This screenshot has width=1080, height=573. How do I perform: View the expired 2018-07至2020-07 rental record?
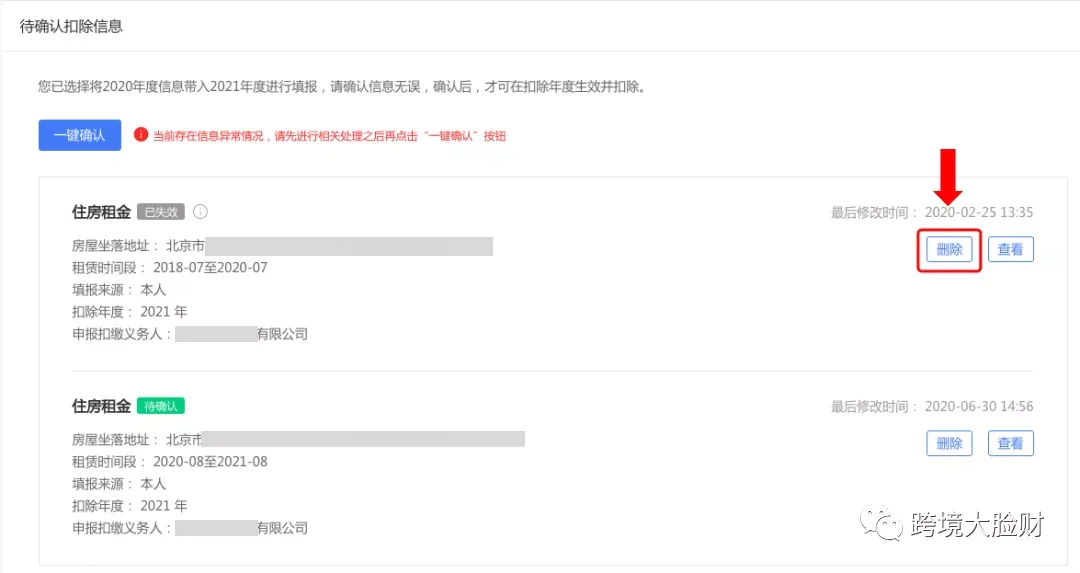coord(1010,249)
